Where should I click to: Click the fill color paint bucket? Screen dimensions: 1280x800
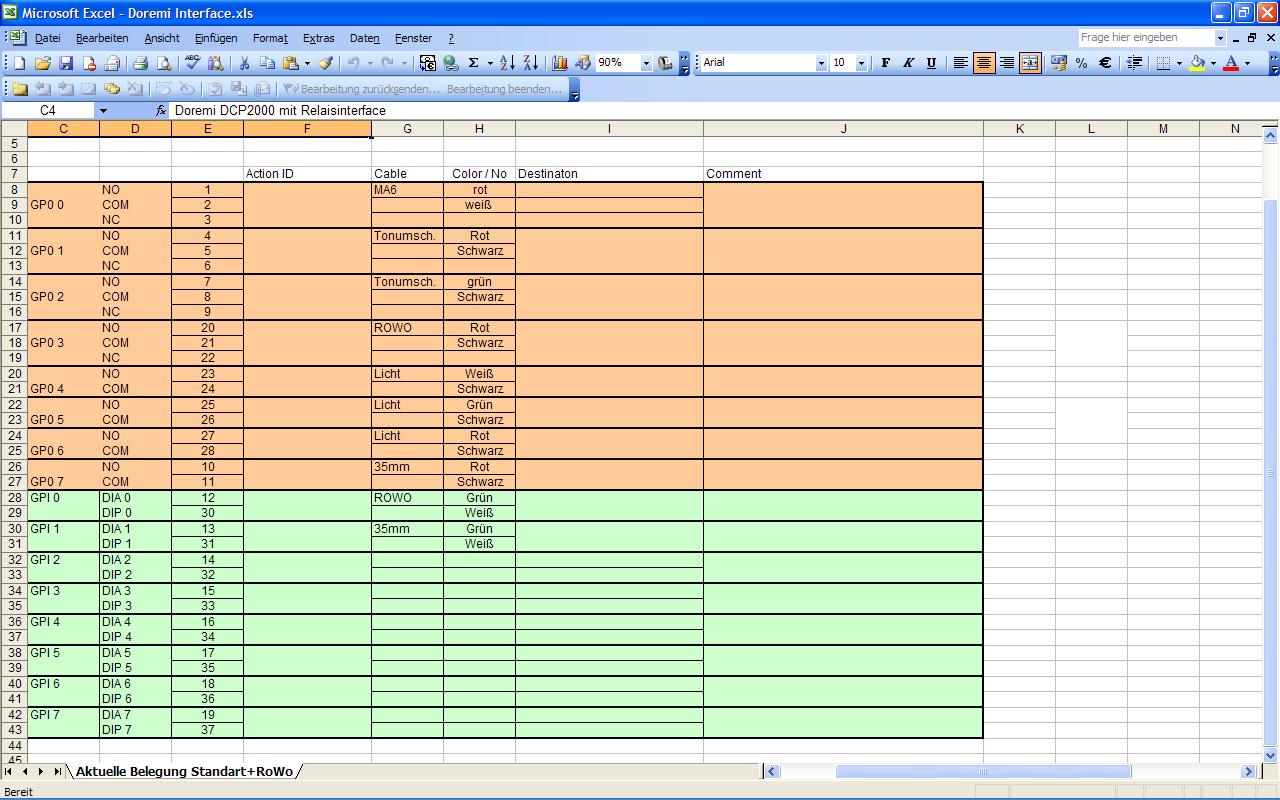[x=1196, y=63]
